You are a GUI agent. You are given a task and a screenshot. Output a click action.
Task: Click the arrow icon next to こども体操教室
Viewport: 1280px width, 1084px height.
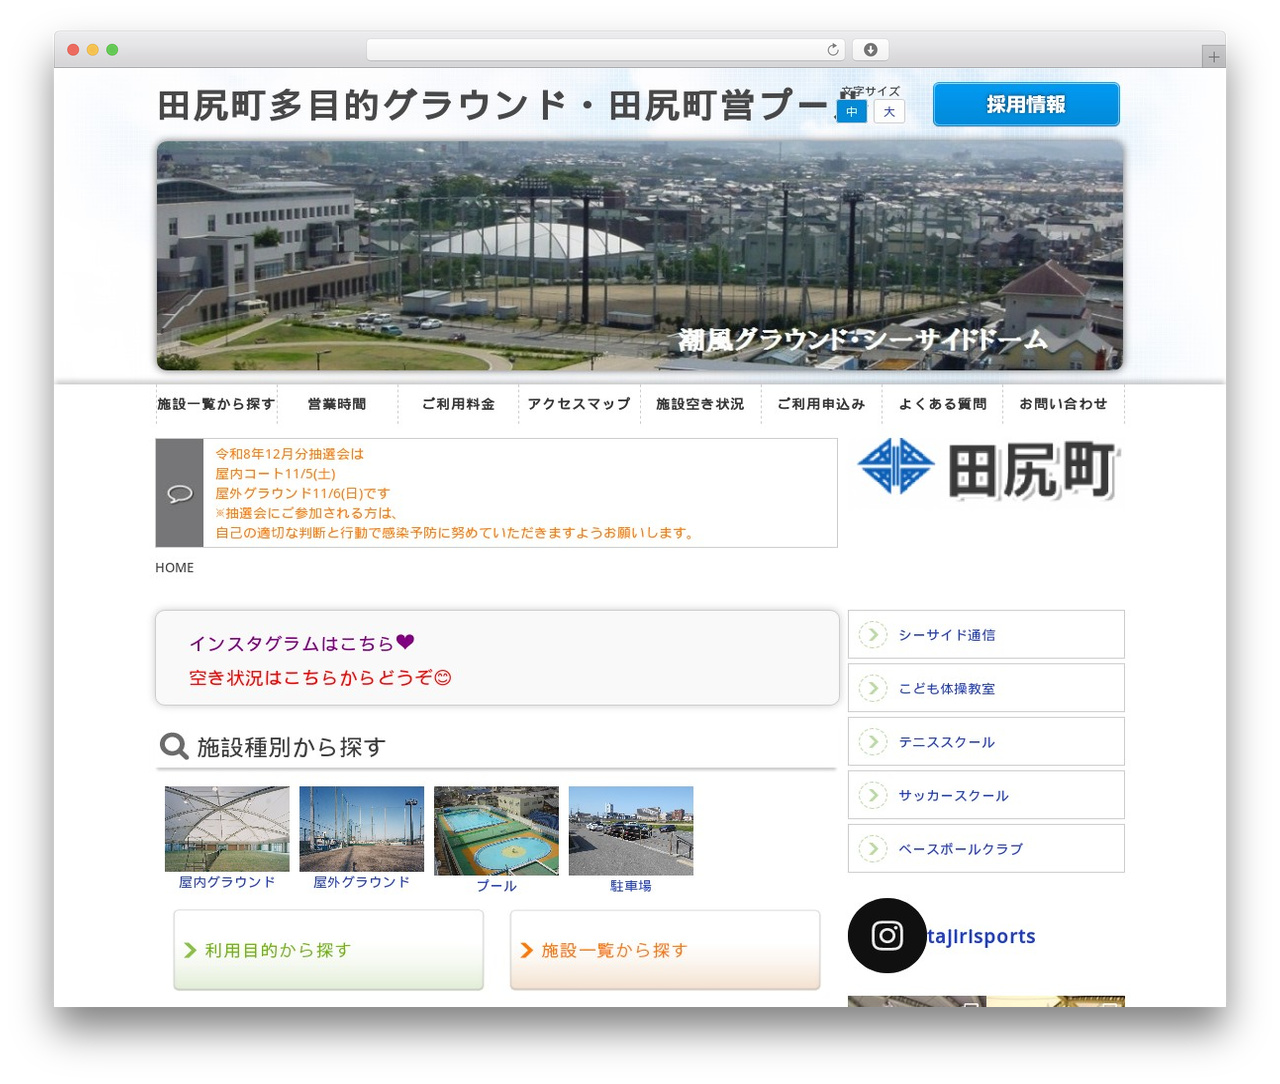coord(873,688)
